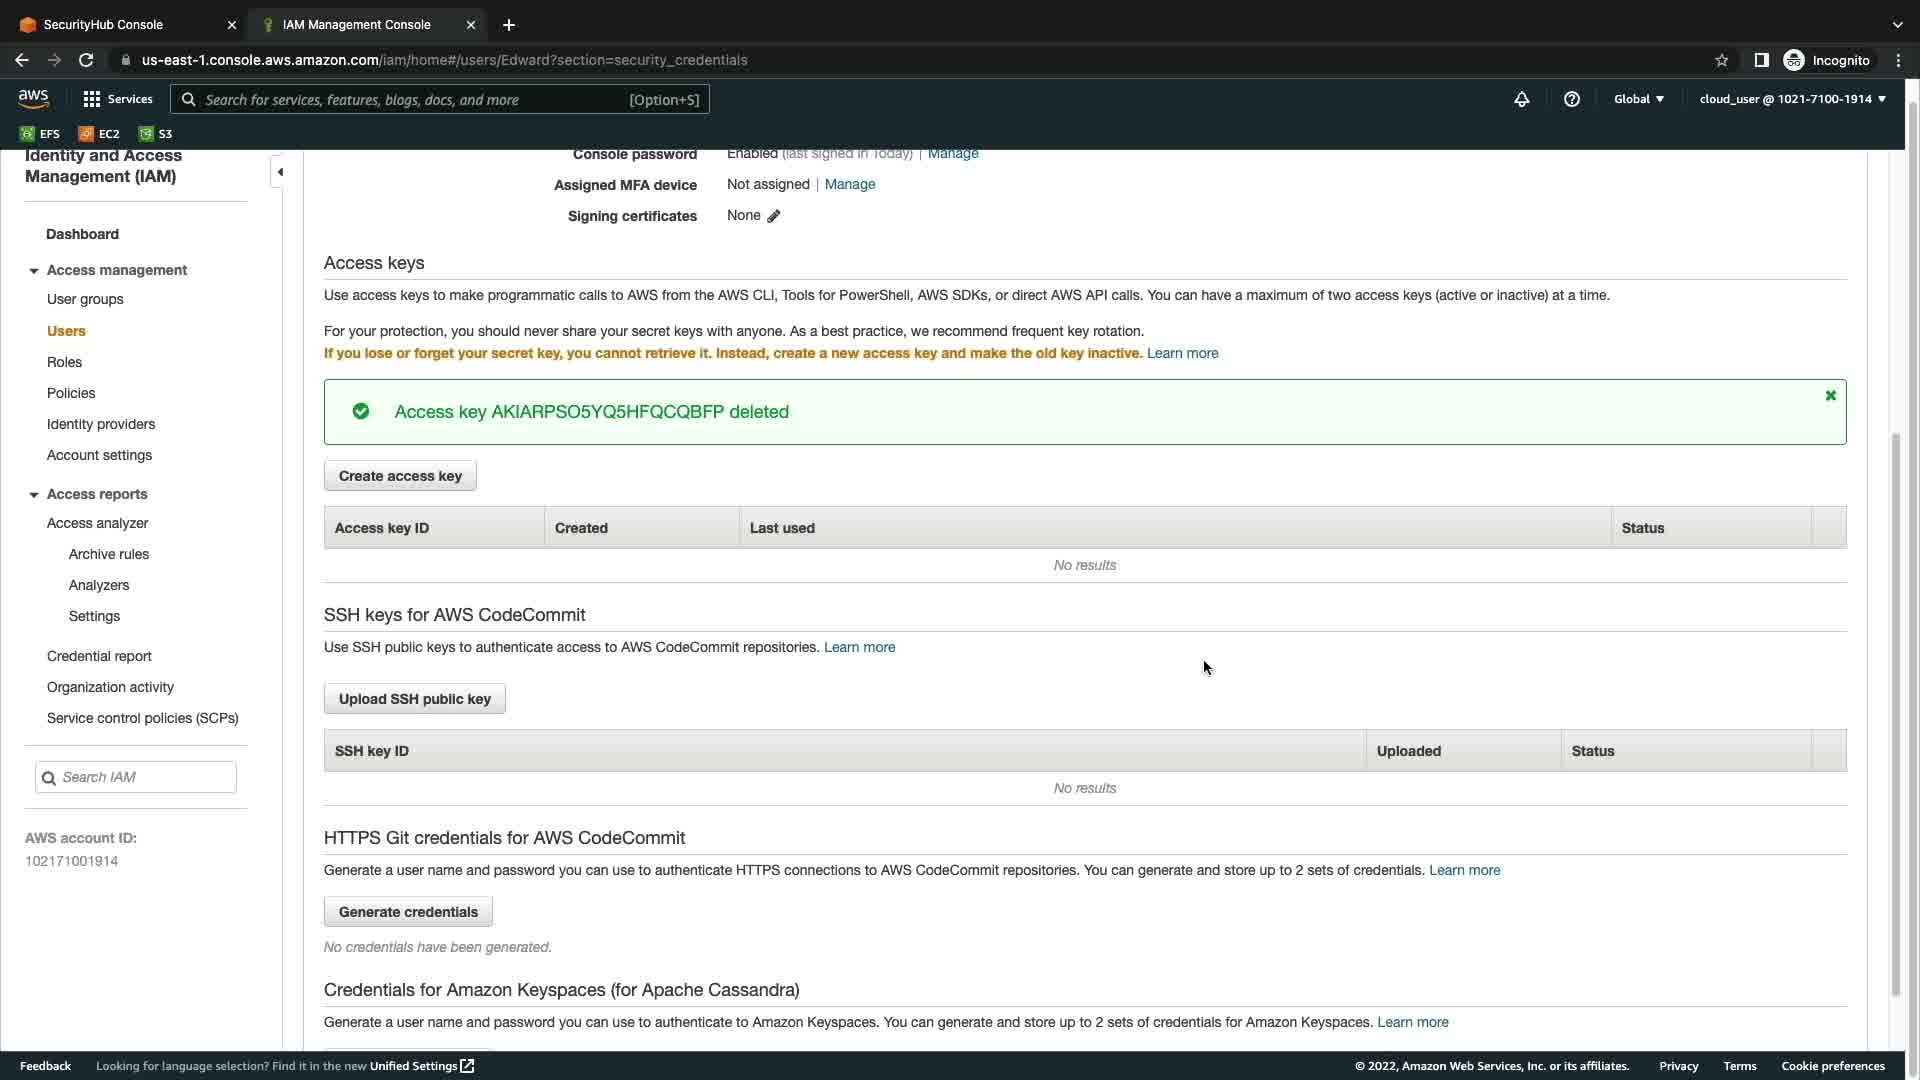The height and width of the screenshot is (1080, 1920).
Task: Click Manage link for Assigned MFA device
Action: tap(849, 184)
